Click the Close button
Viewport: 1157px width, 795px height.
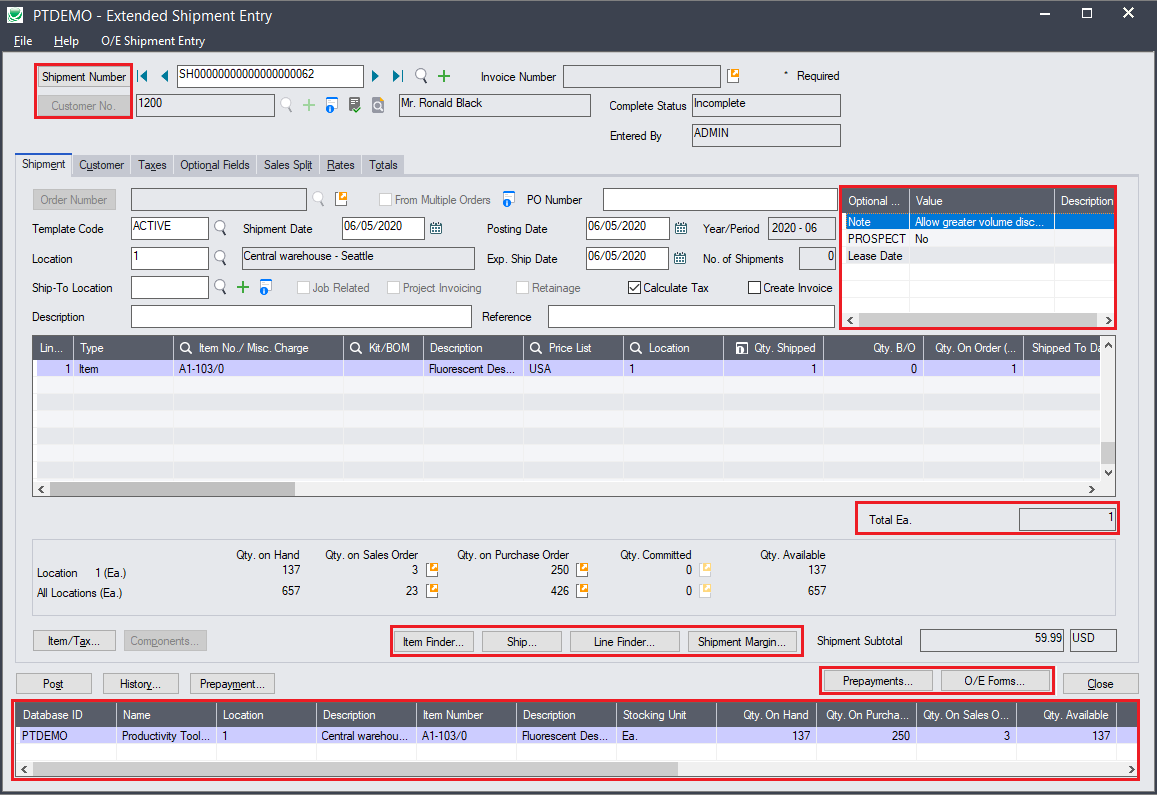[x=1100, y=684]
